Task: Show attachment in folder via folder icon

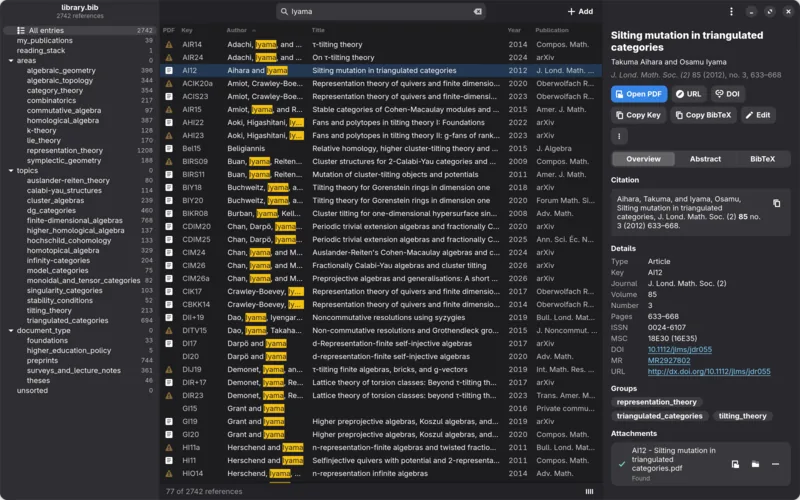Action: point(755,464)
